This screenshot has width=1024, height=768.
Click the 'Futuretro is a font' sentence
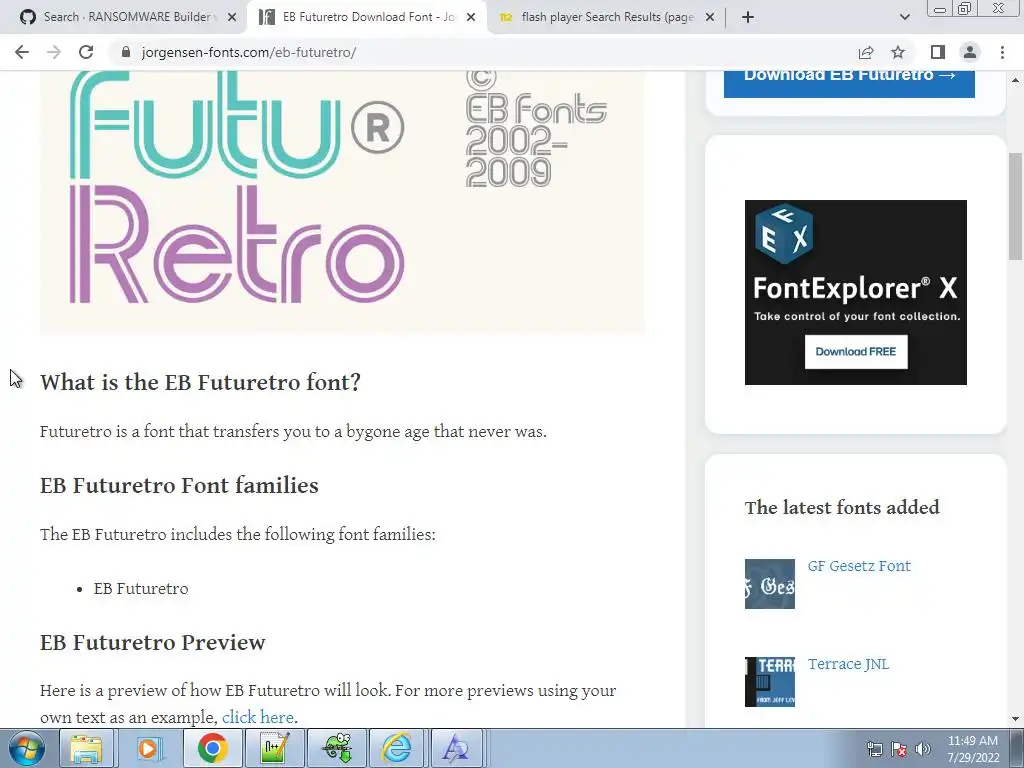pyautogui.click(x=293, y=432)
